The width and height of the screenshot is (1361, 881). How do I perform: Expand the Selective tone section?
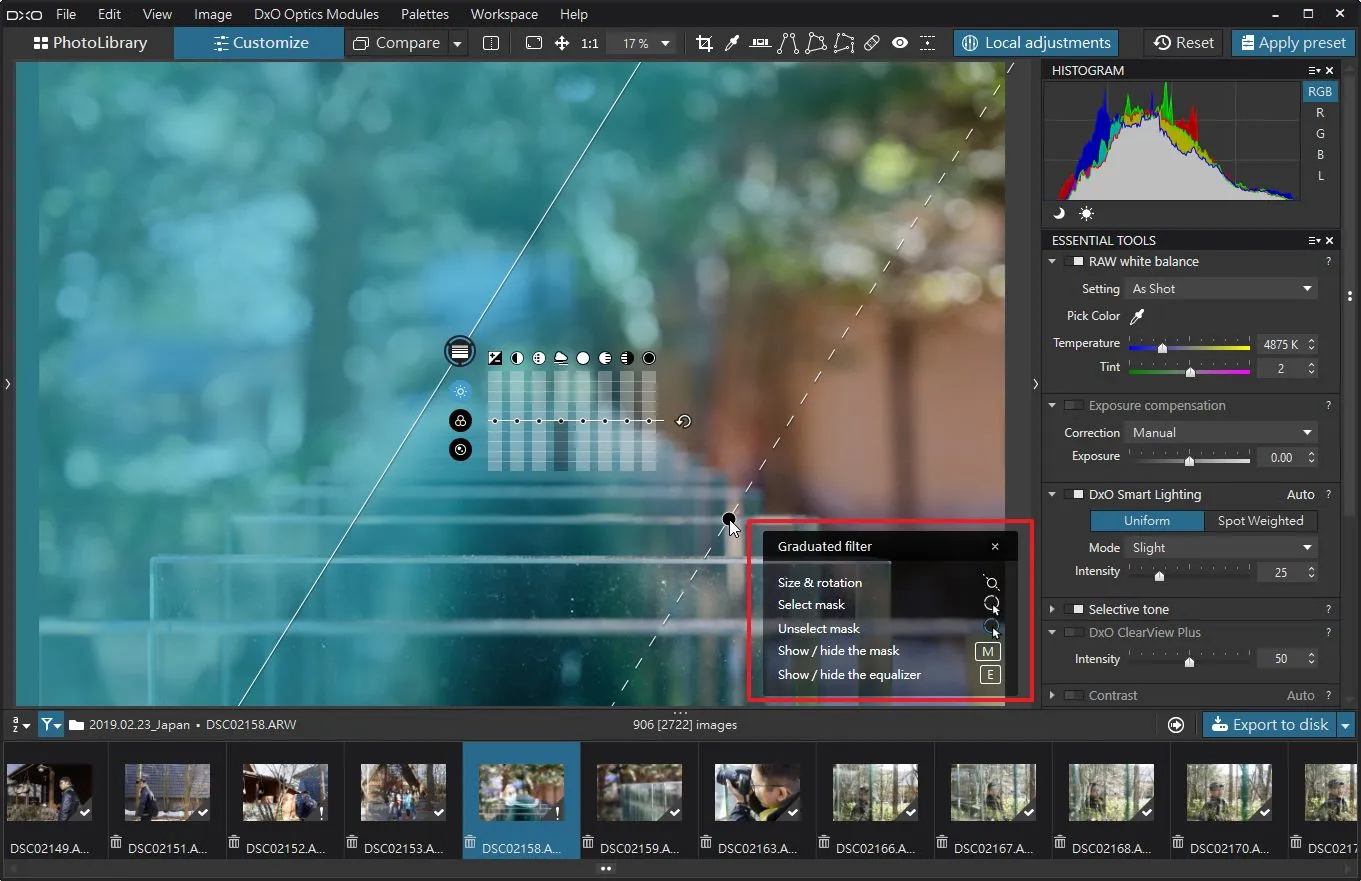tap(1052, 610)
